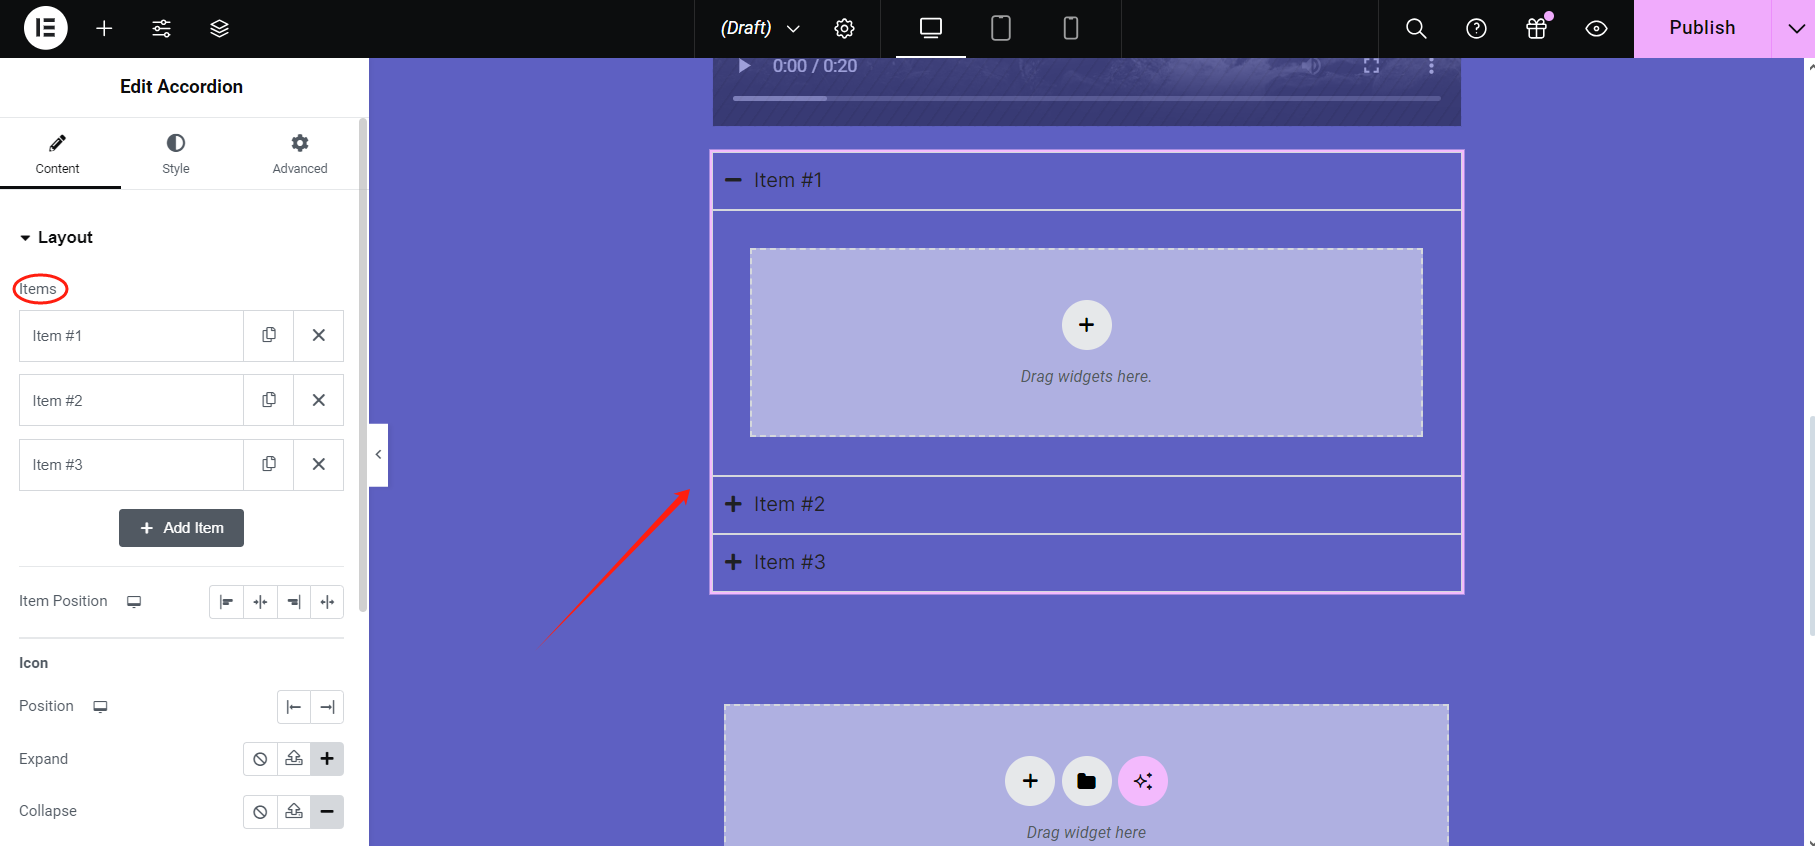
Task: Remove Item #3 from items list
Action: click(x=318, y=464)
